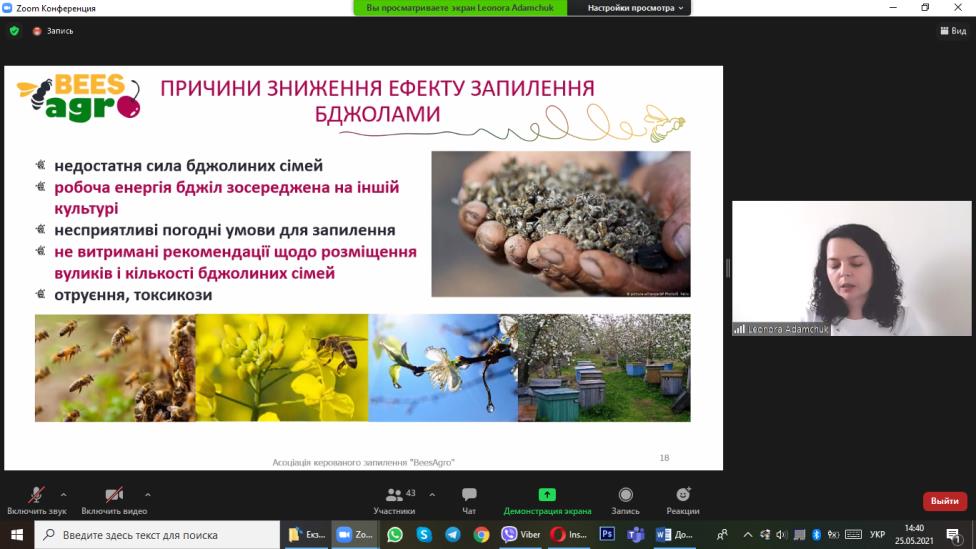This screenshot has width=976, height=549.
Task: Unmute microphone with Включить звук
Action: pos(36,498)
